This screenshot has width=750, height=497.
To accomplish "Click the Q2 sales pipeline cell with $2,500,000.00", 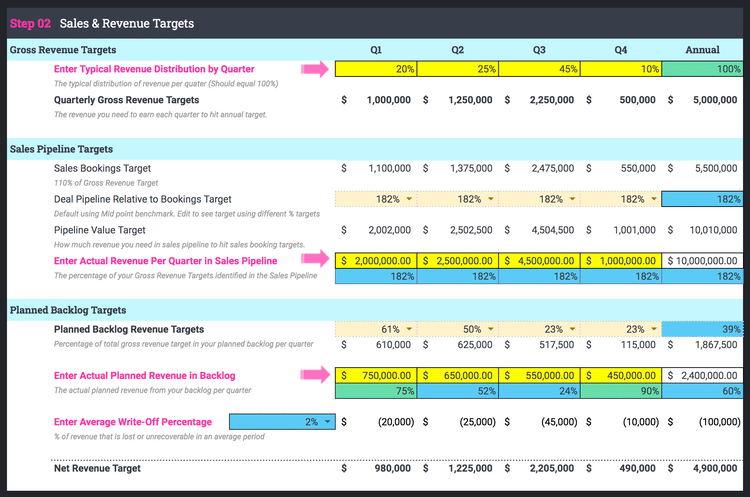I will pyautogui.click(x=457, y=260).
